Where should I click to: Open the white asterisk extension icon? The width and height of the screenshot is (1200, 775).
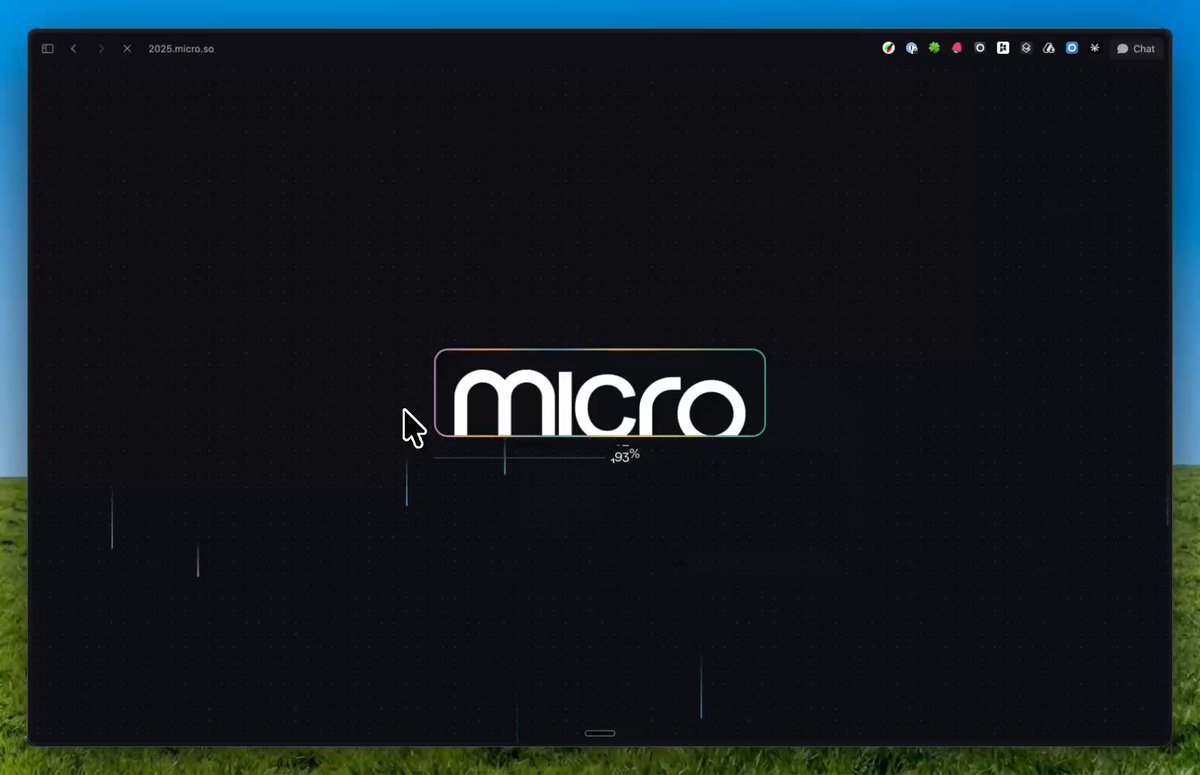pyautogui.click(x=1095, y=48)
